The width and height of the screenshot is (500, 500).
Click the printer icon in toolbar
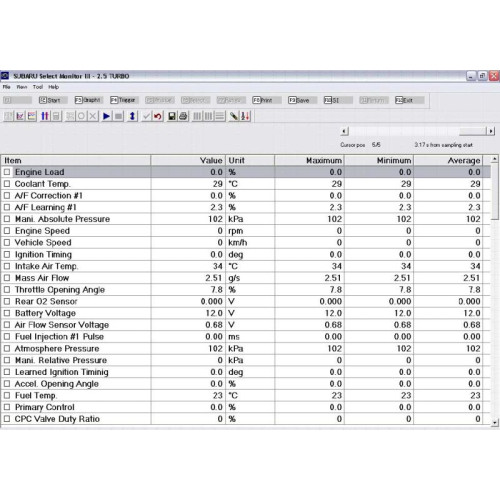click(183, 116)
